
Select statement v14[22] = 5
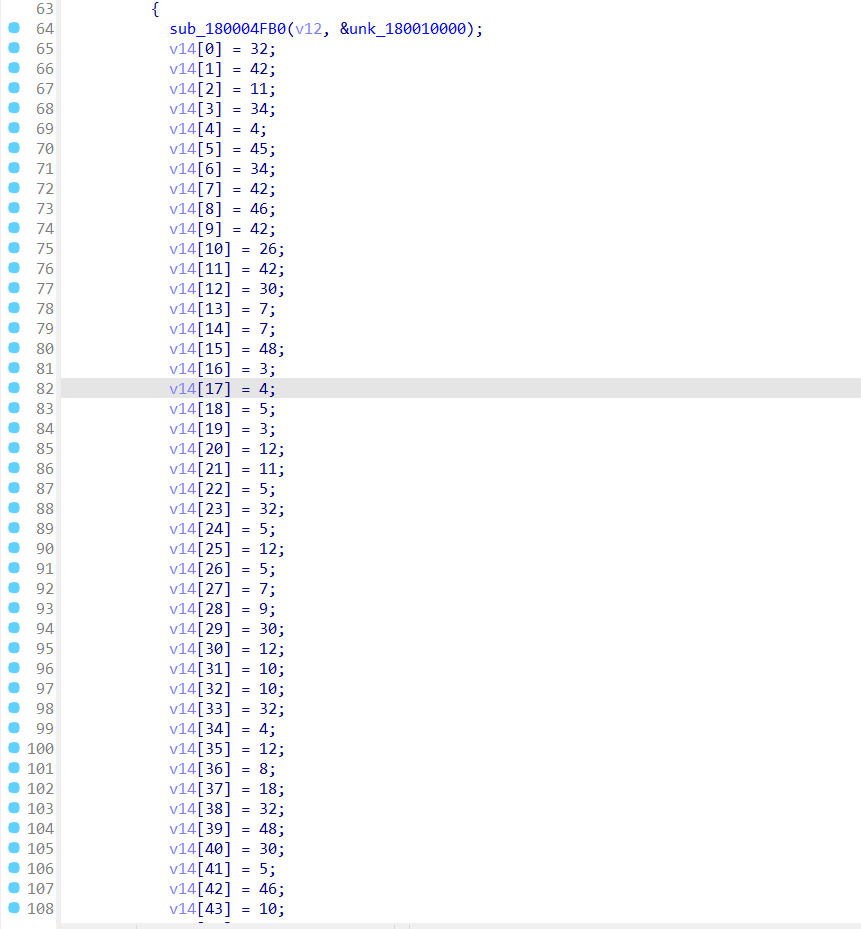(x=222, y=489)
